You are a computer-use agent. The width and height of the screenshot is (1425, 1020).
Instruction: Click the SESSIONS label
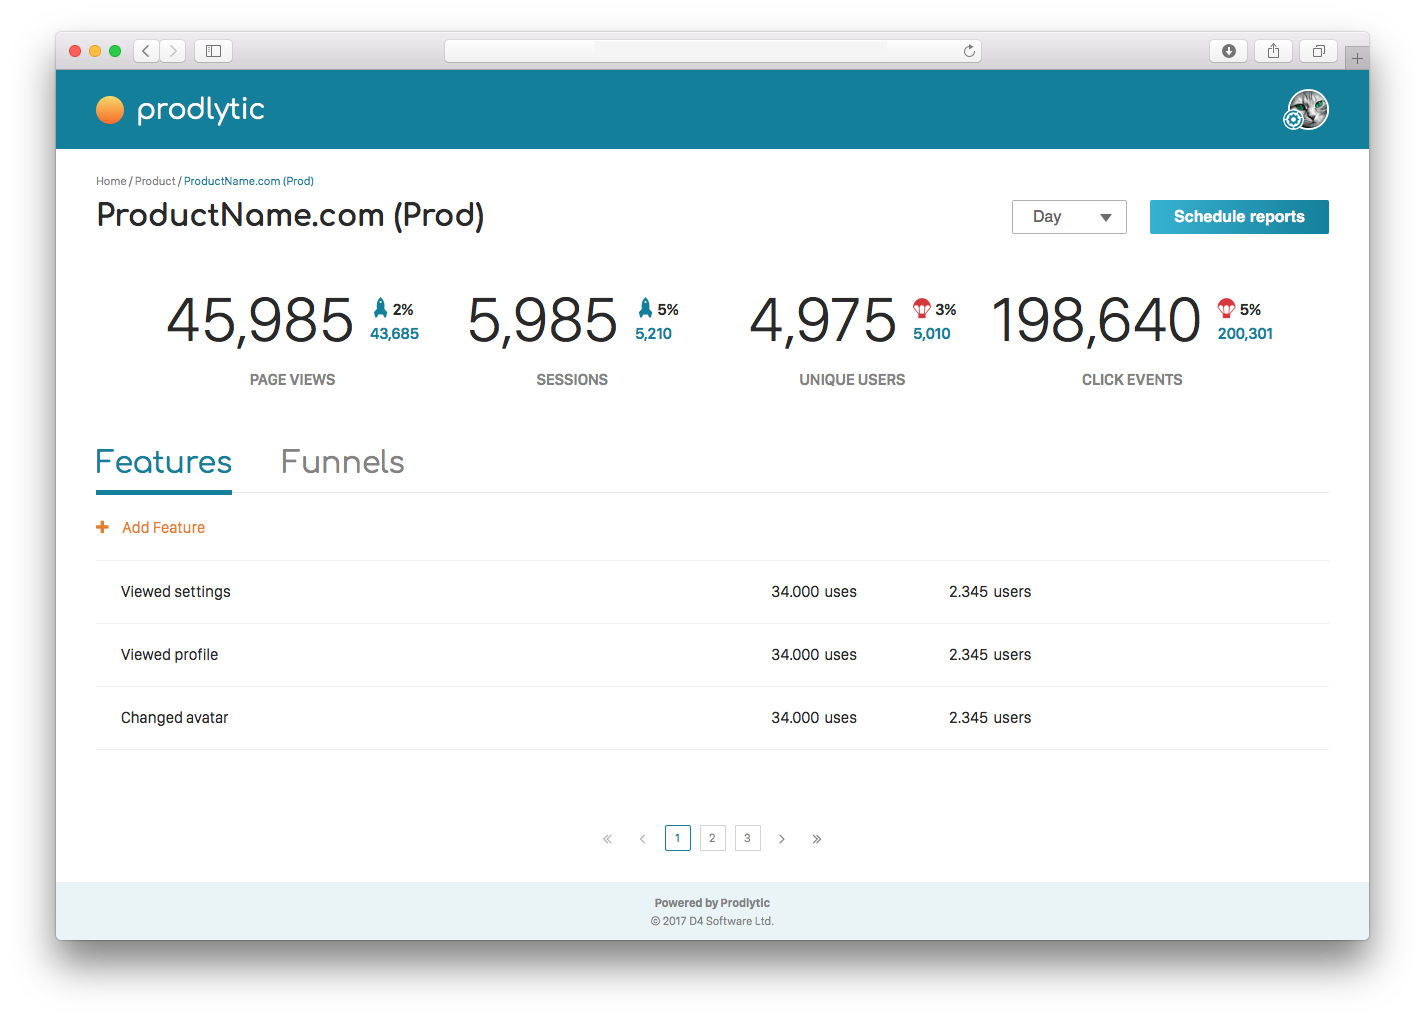pyautogui.click(x=572, y=380)
